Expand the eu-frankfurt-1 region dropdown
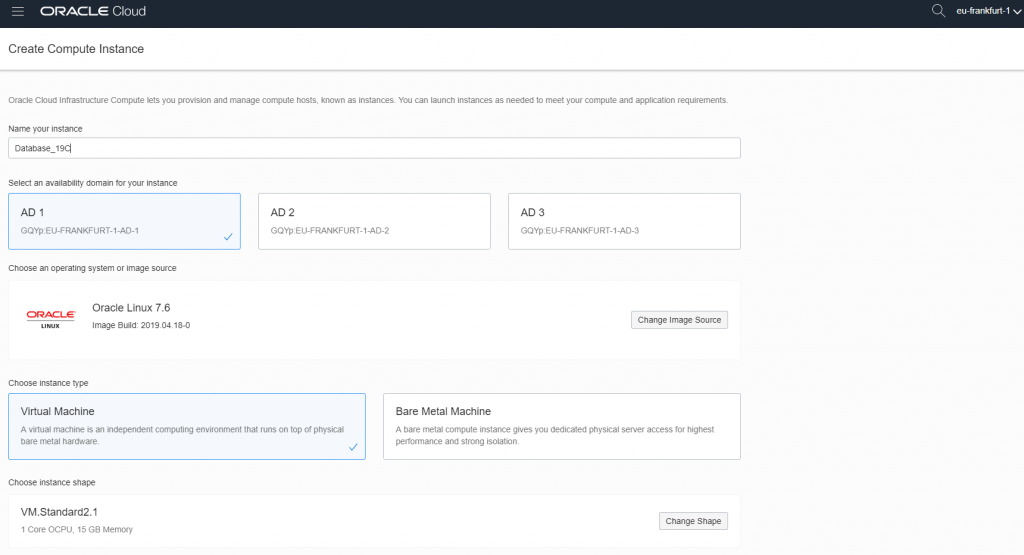Image resolution: width=1024 pixels, height=555 pixels. 988,11
